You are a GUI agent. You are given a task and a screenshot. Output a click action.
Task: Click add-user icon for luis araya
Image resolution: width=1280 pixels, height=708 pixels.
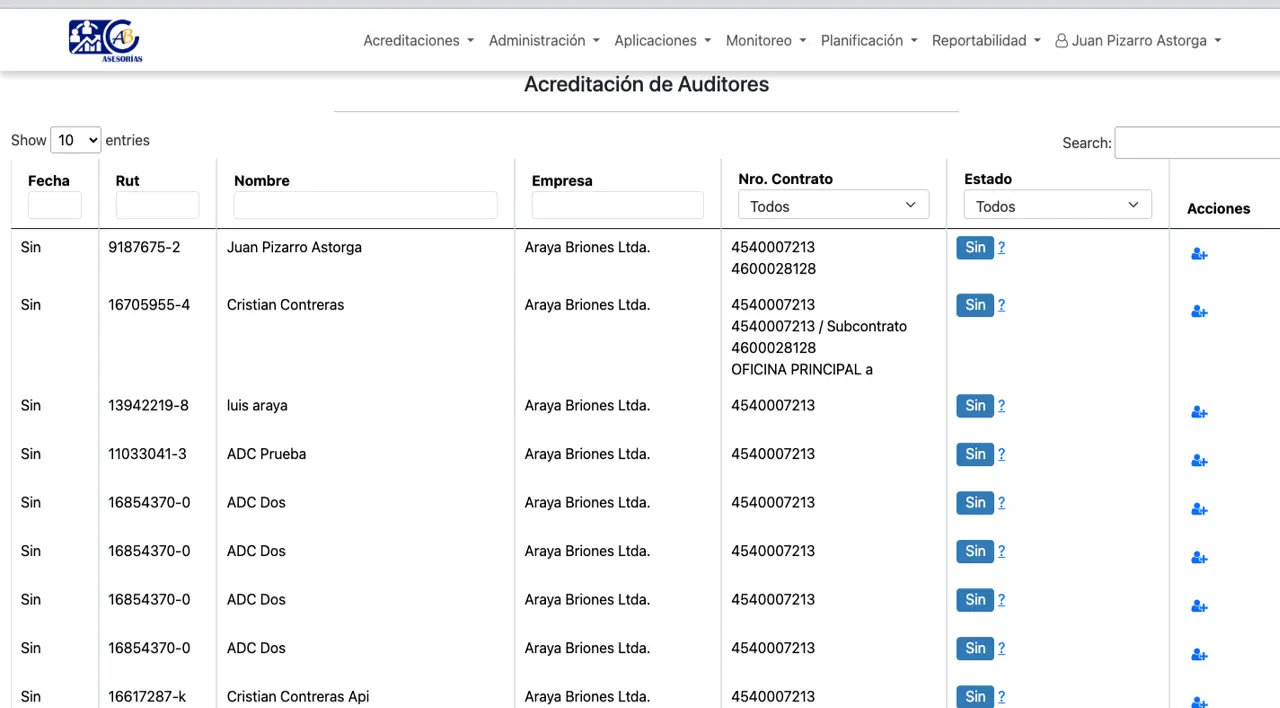coord(1199,413)
